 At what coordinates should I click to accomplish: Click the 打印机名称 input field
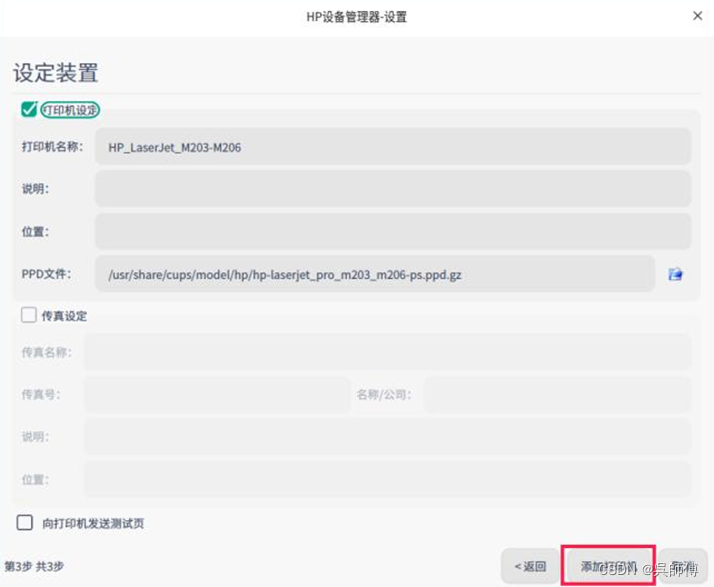pyautogui.click(x=393, y=147)
